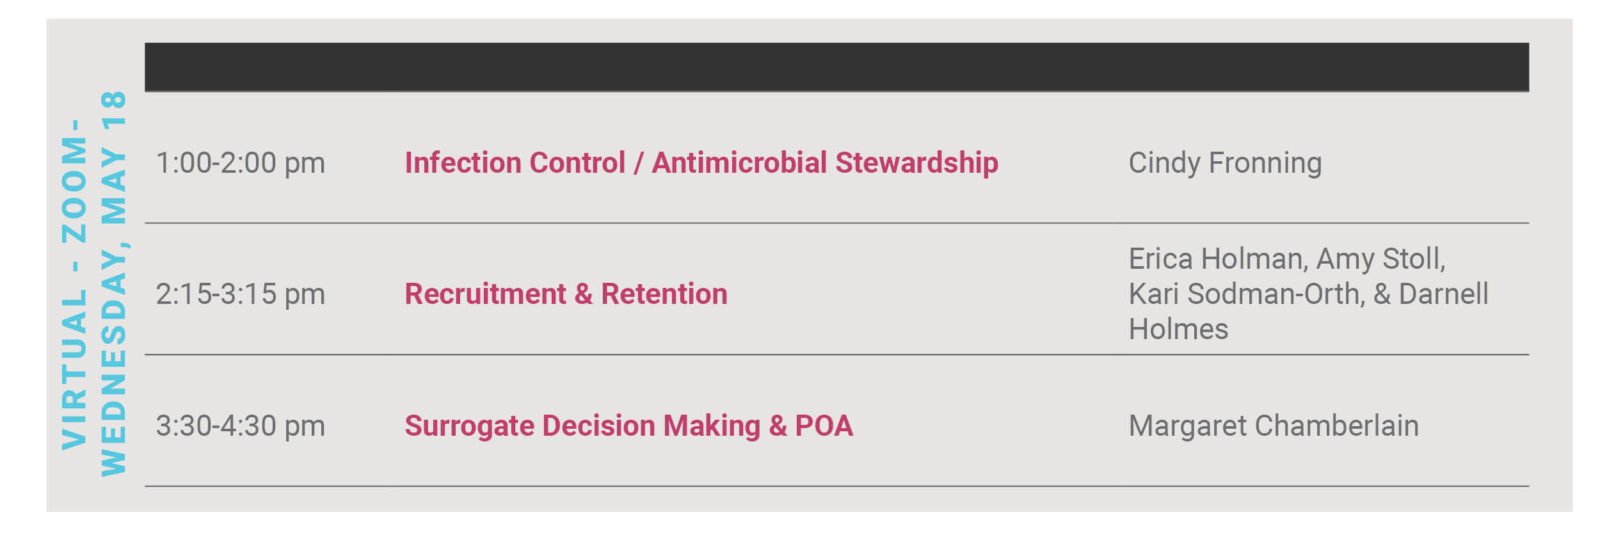Click the vertical WEDNESDAY, MAY 18 label
Viewport: 1600px width, 533px height.
point(113,283)
